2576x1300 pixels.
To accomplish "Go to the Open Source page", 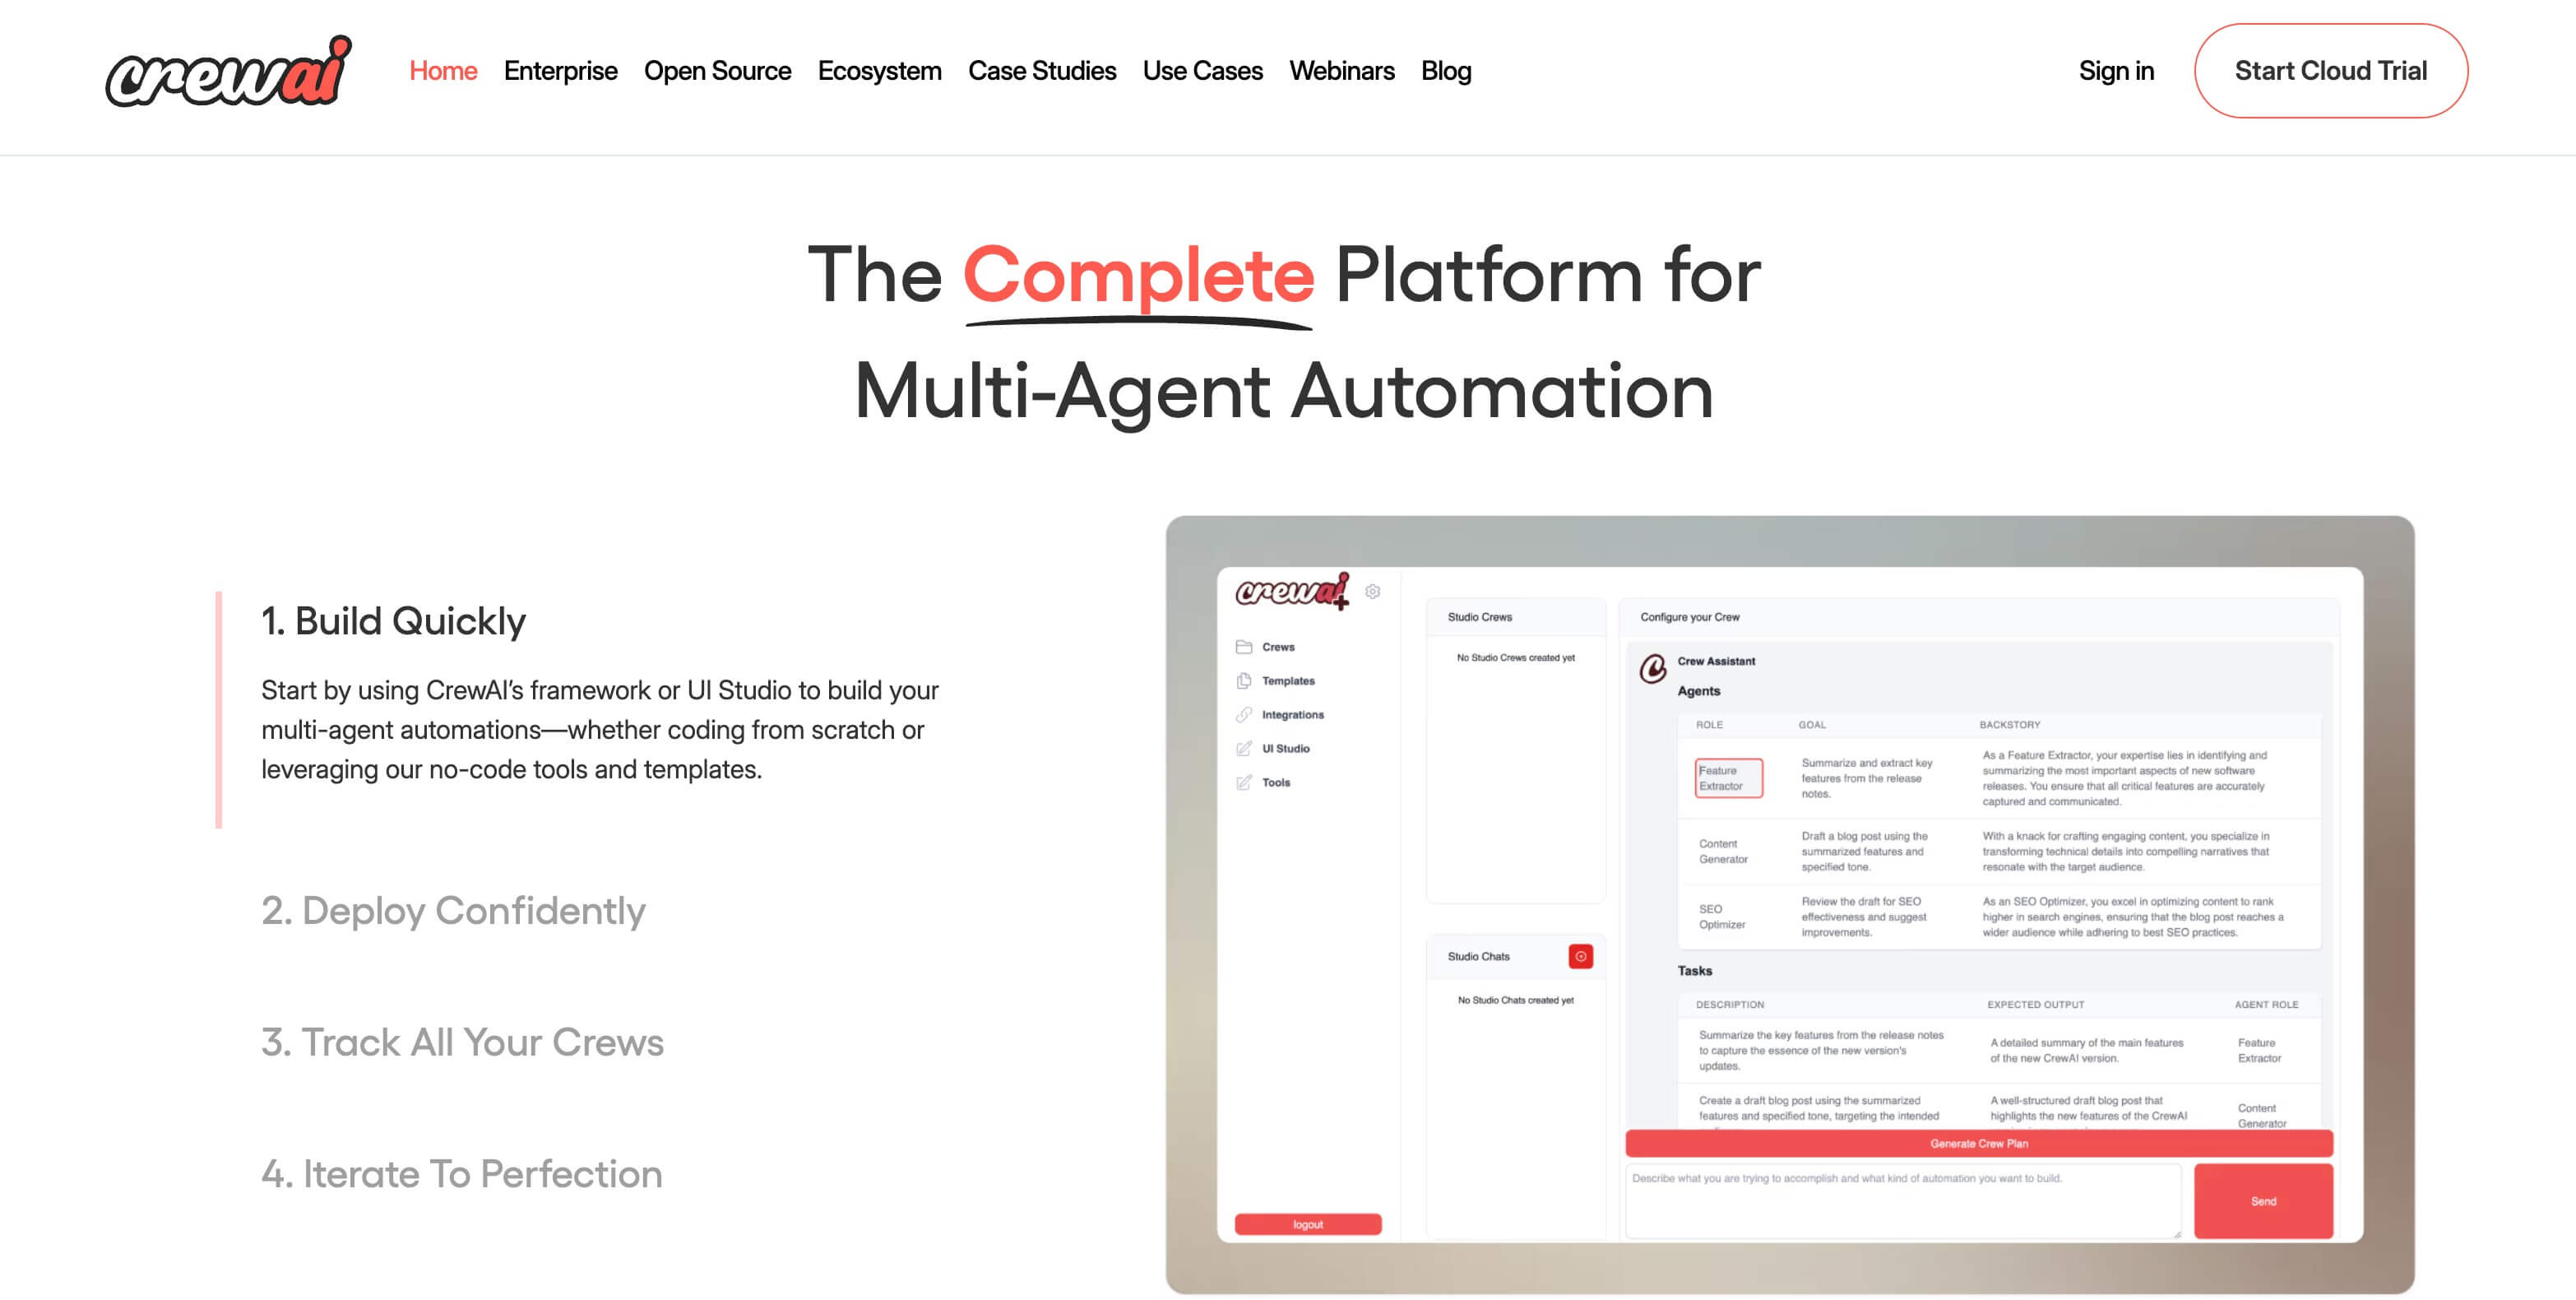I will point(717,71).
